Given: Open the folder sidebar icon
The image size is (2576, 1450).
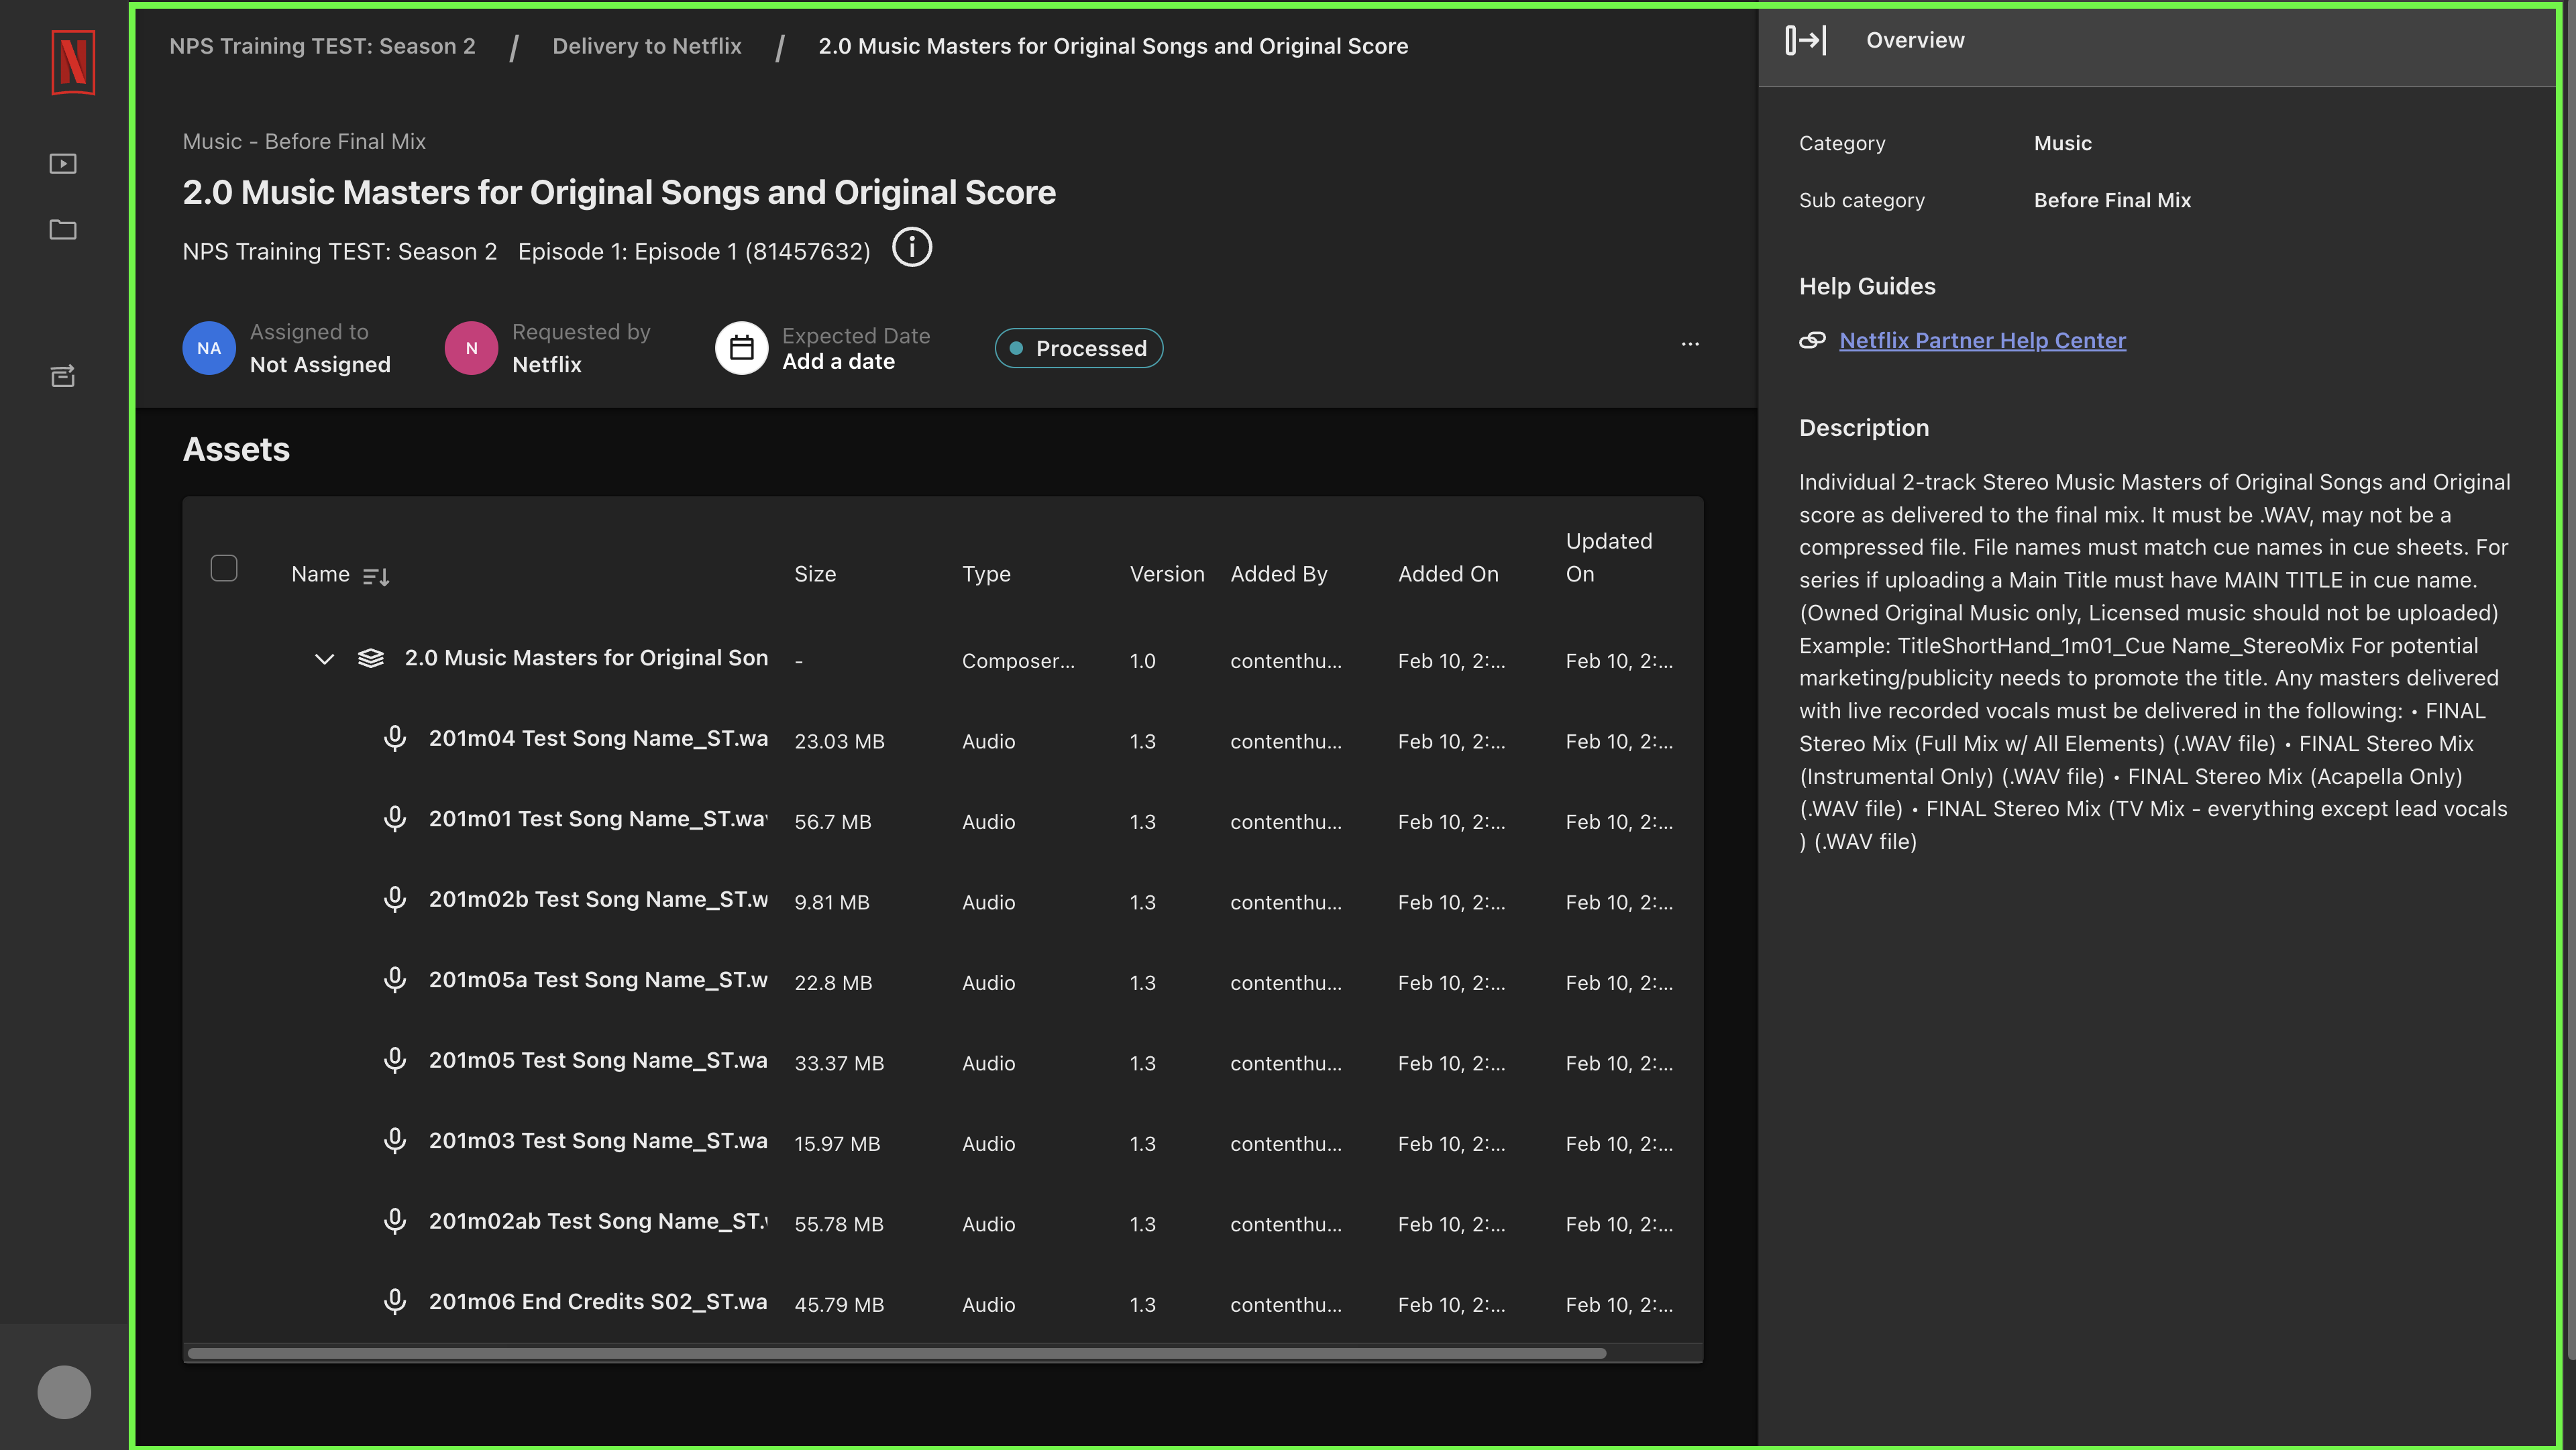Looking at the screenshot, I should coord(63,229).
